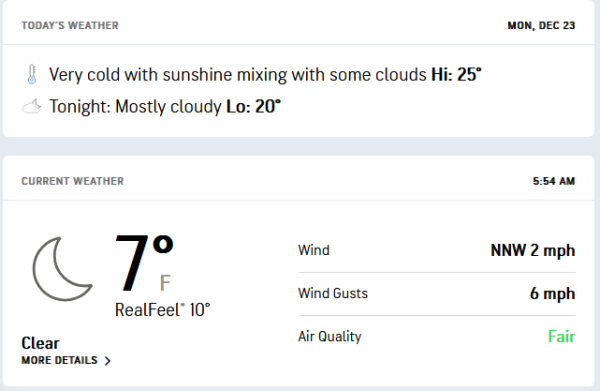Click the large crescent moon current weather icon
Image resolution: width=600 pixels, height=391 pixels.
click(62, 269)
